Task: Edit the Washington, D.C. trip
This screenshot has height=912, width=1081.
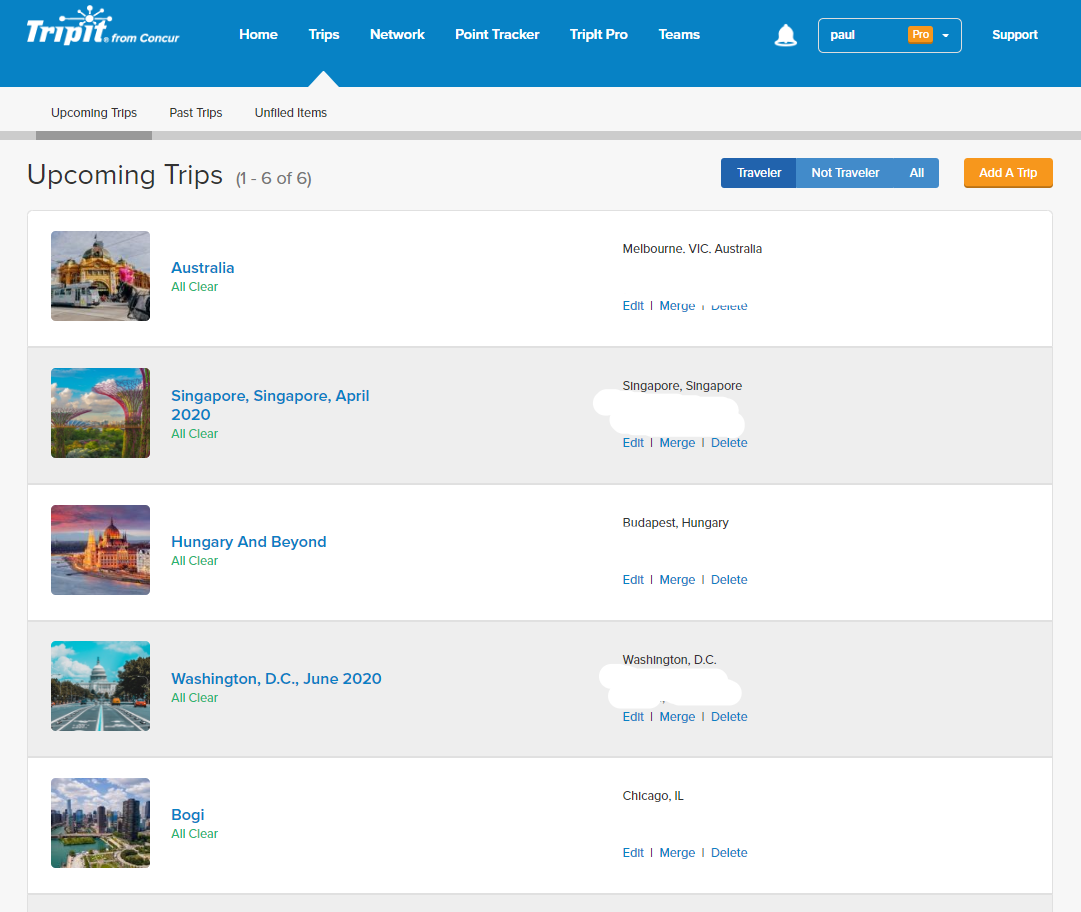Action: coord(633,716)
